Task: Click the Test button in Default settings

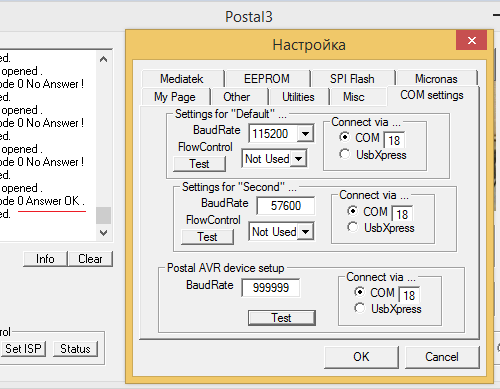Action: point(199,164)
